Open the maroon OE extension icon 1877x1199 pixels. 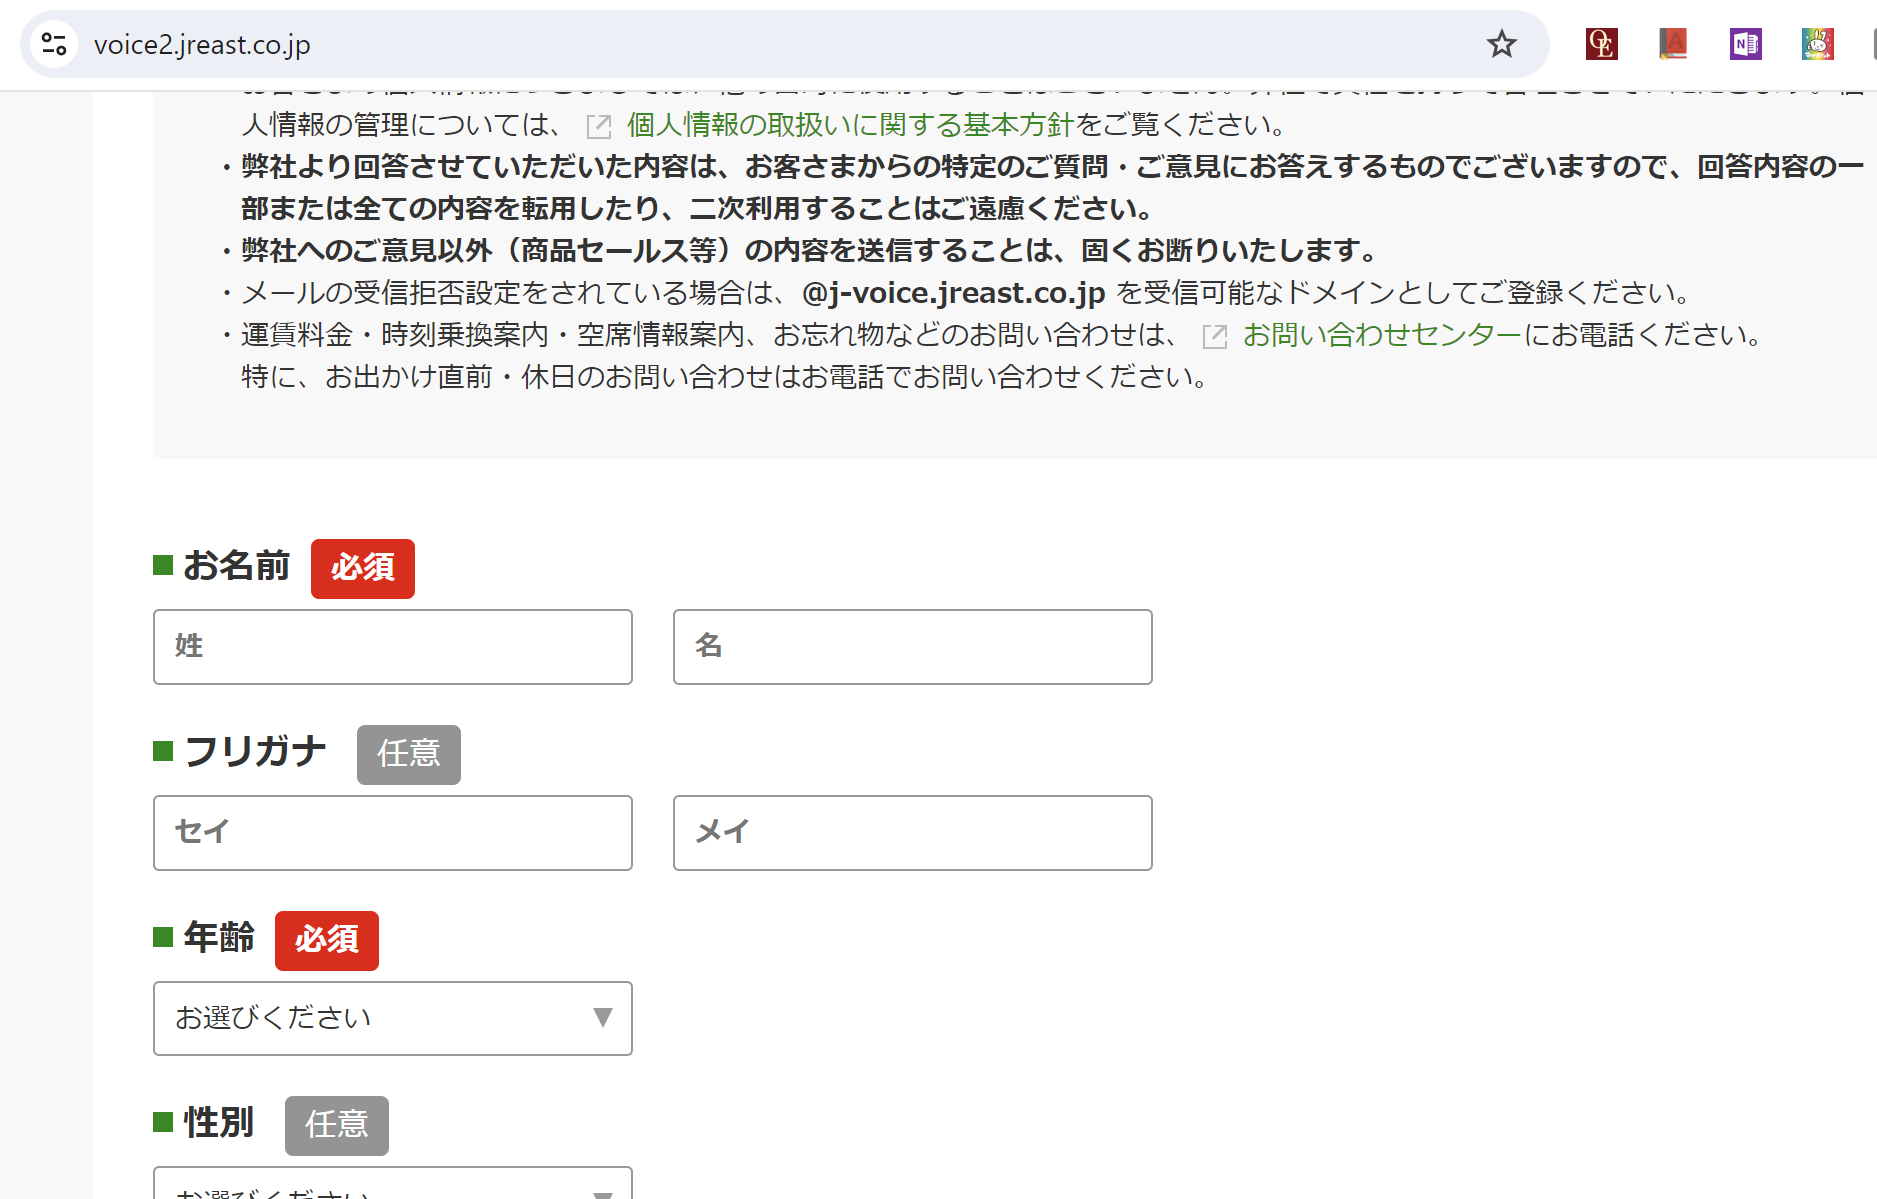click(1601, 44)
